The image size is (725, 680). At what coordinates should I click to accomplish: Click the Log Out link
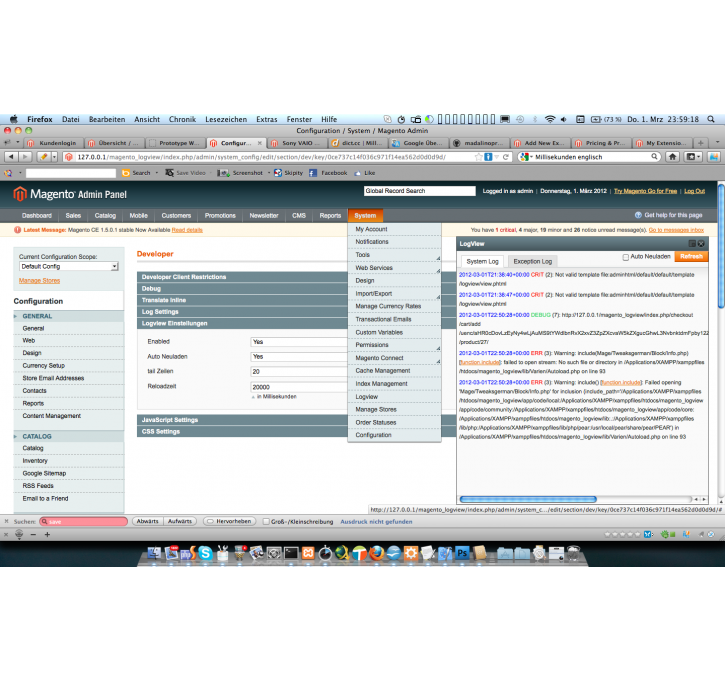click(x=694, y=191)
